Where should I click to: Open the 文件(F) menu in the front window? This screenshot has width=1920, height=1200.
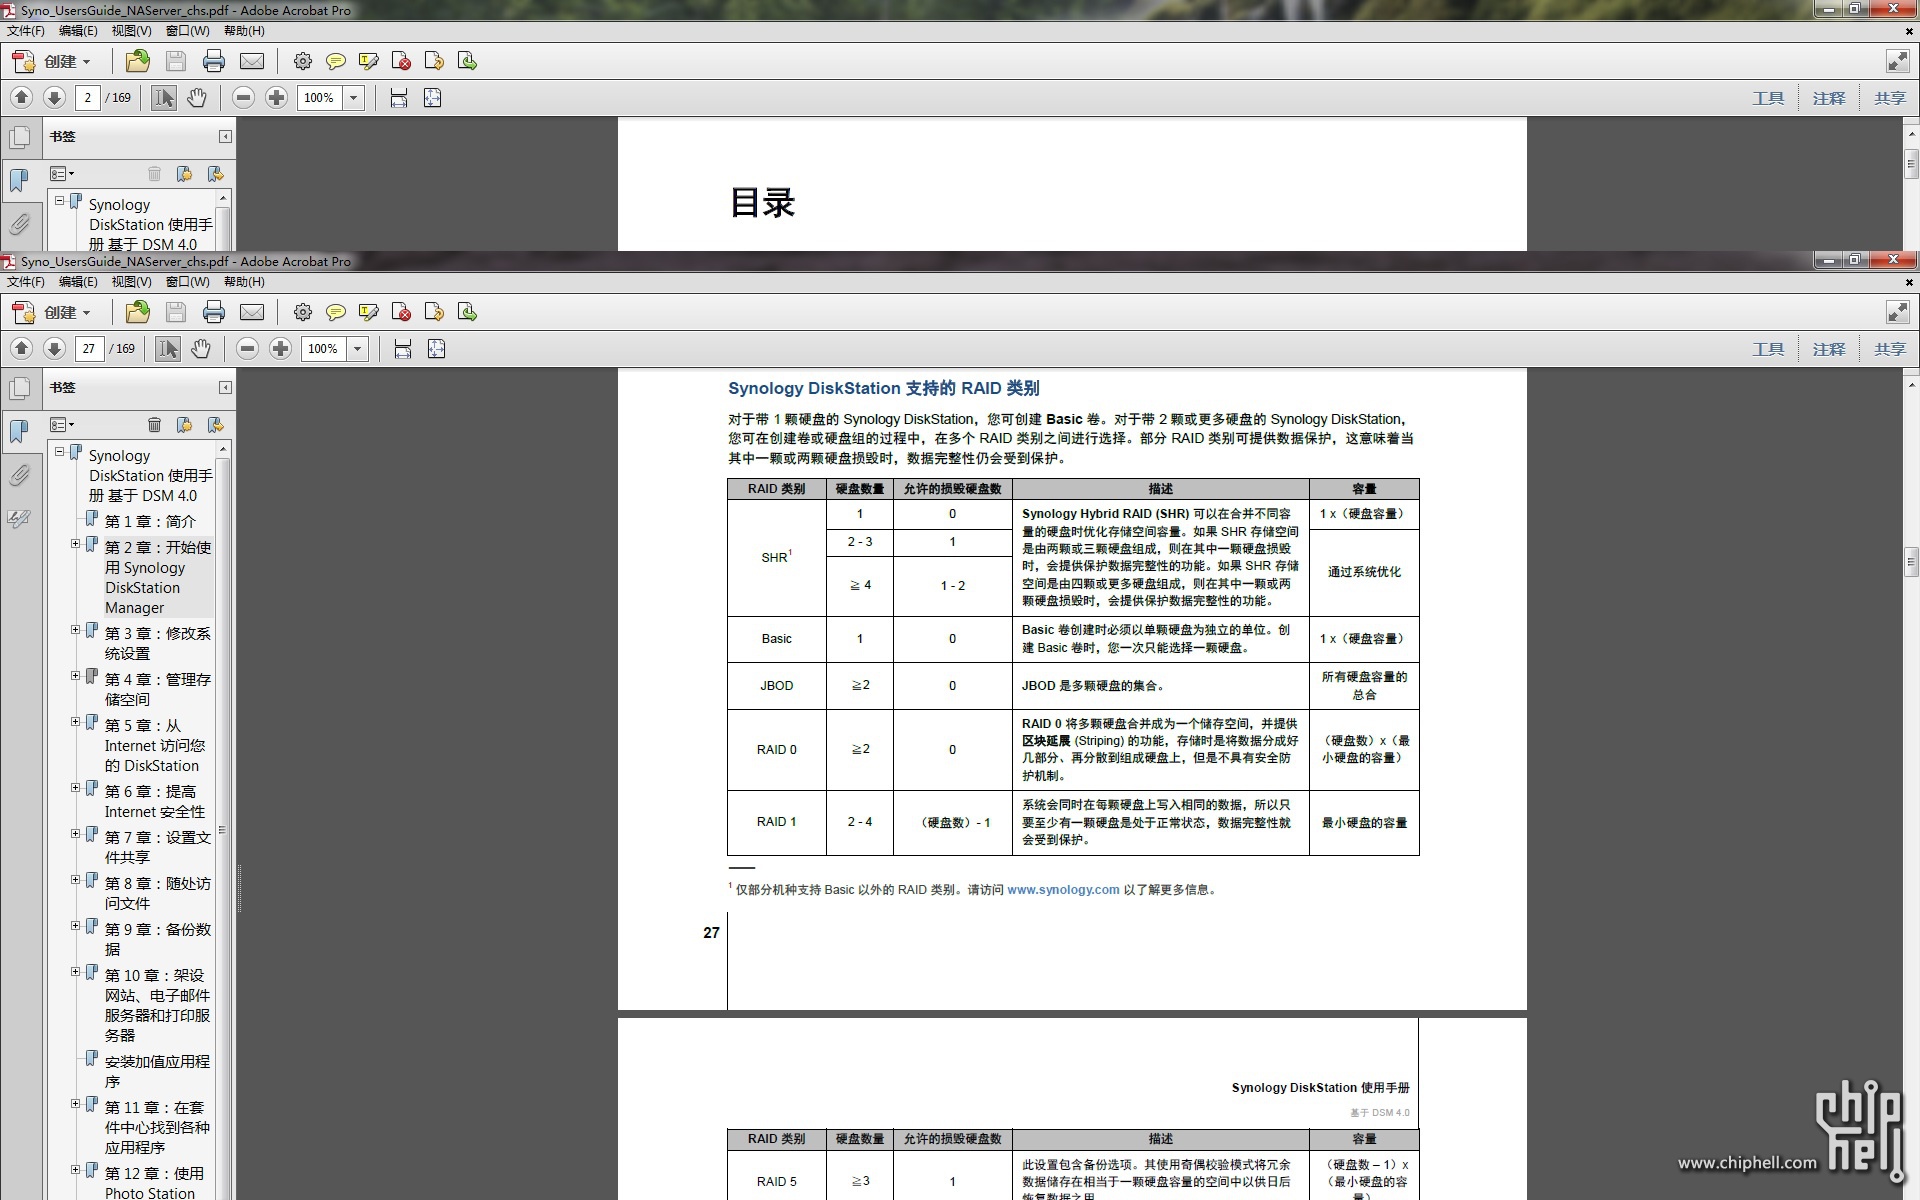tap(26, 282)
